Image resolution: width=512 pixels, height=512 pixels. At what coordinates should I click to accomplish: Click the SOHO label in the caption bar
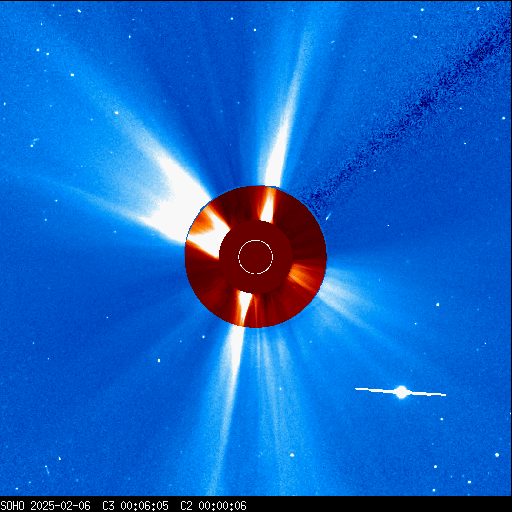point(12,506)
